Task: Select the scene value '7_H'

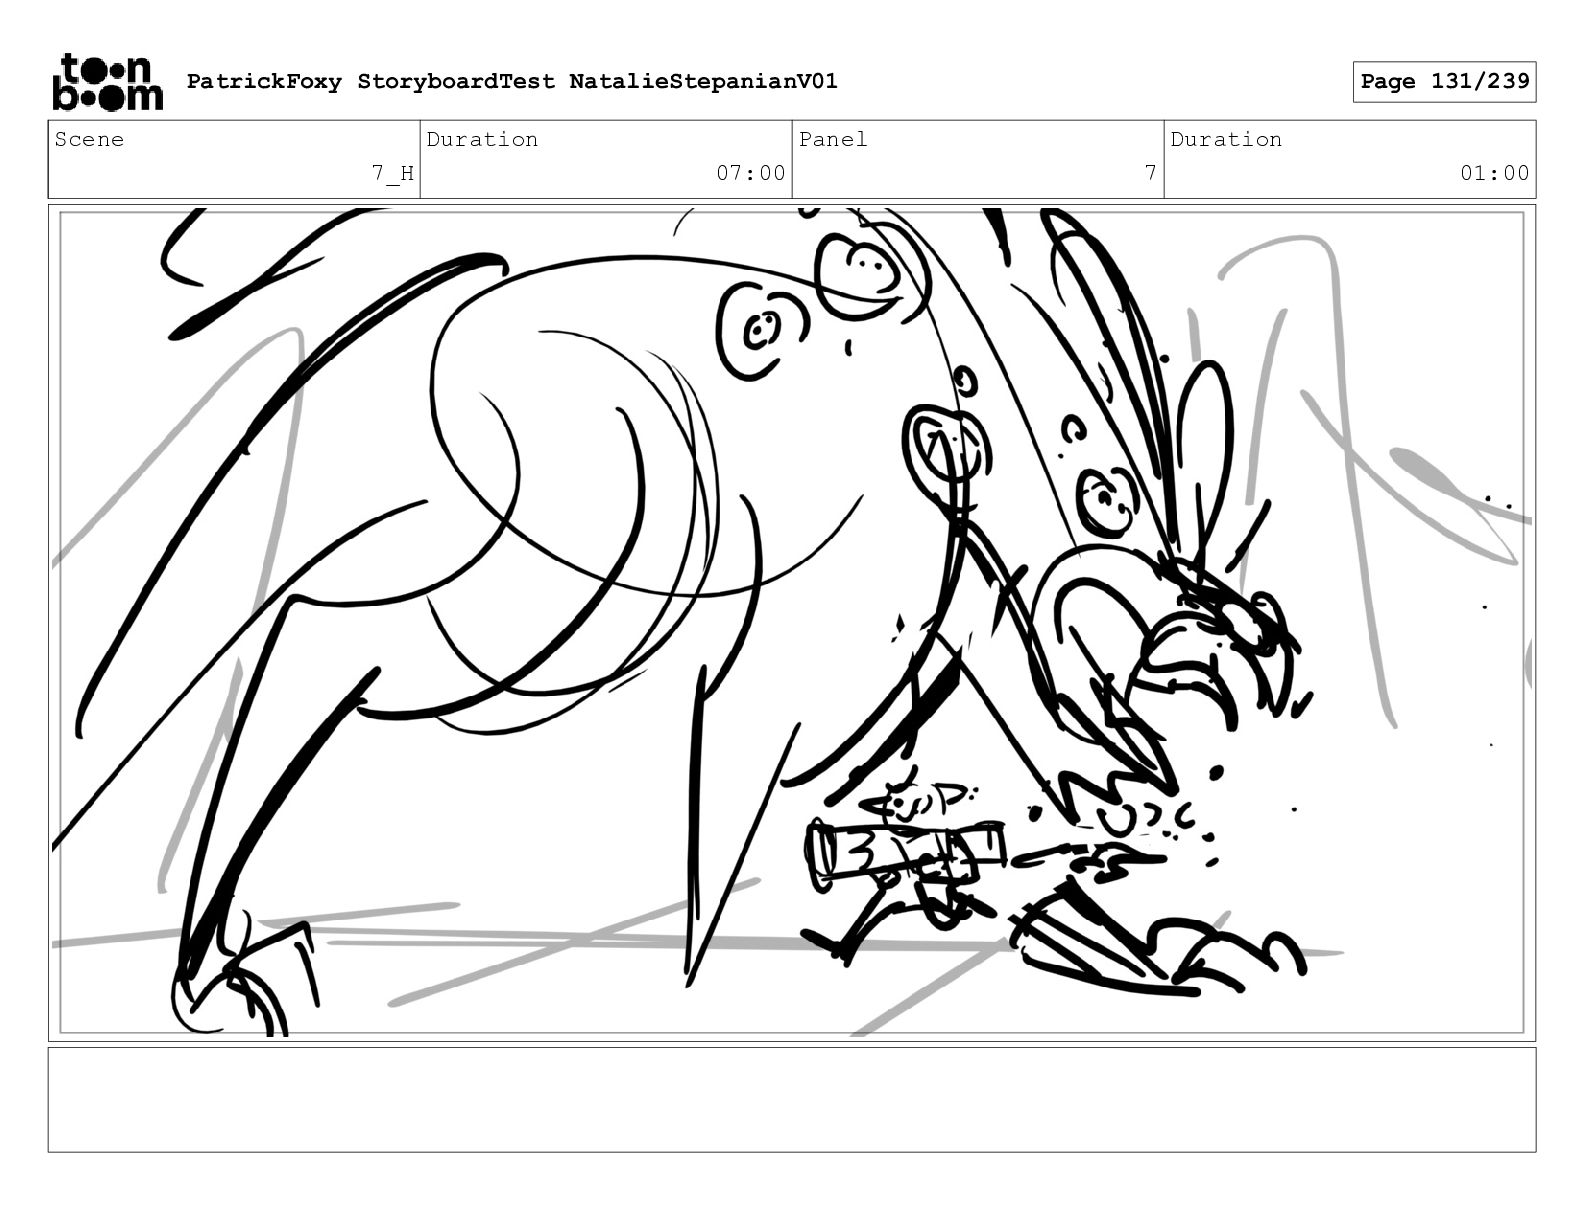Action: click(393, 173)
